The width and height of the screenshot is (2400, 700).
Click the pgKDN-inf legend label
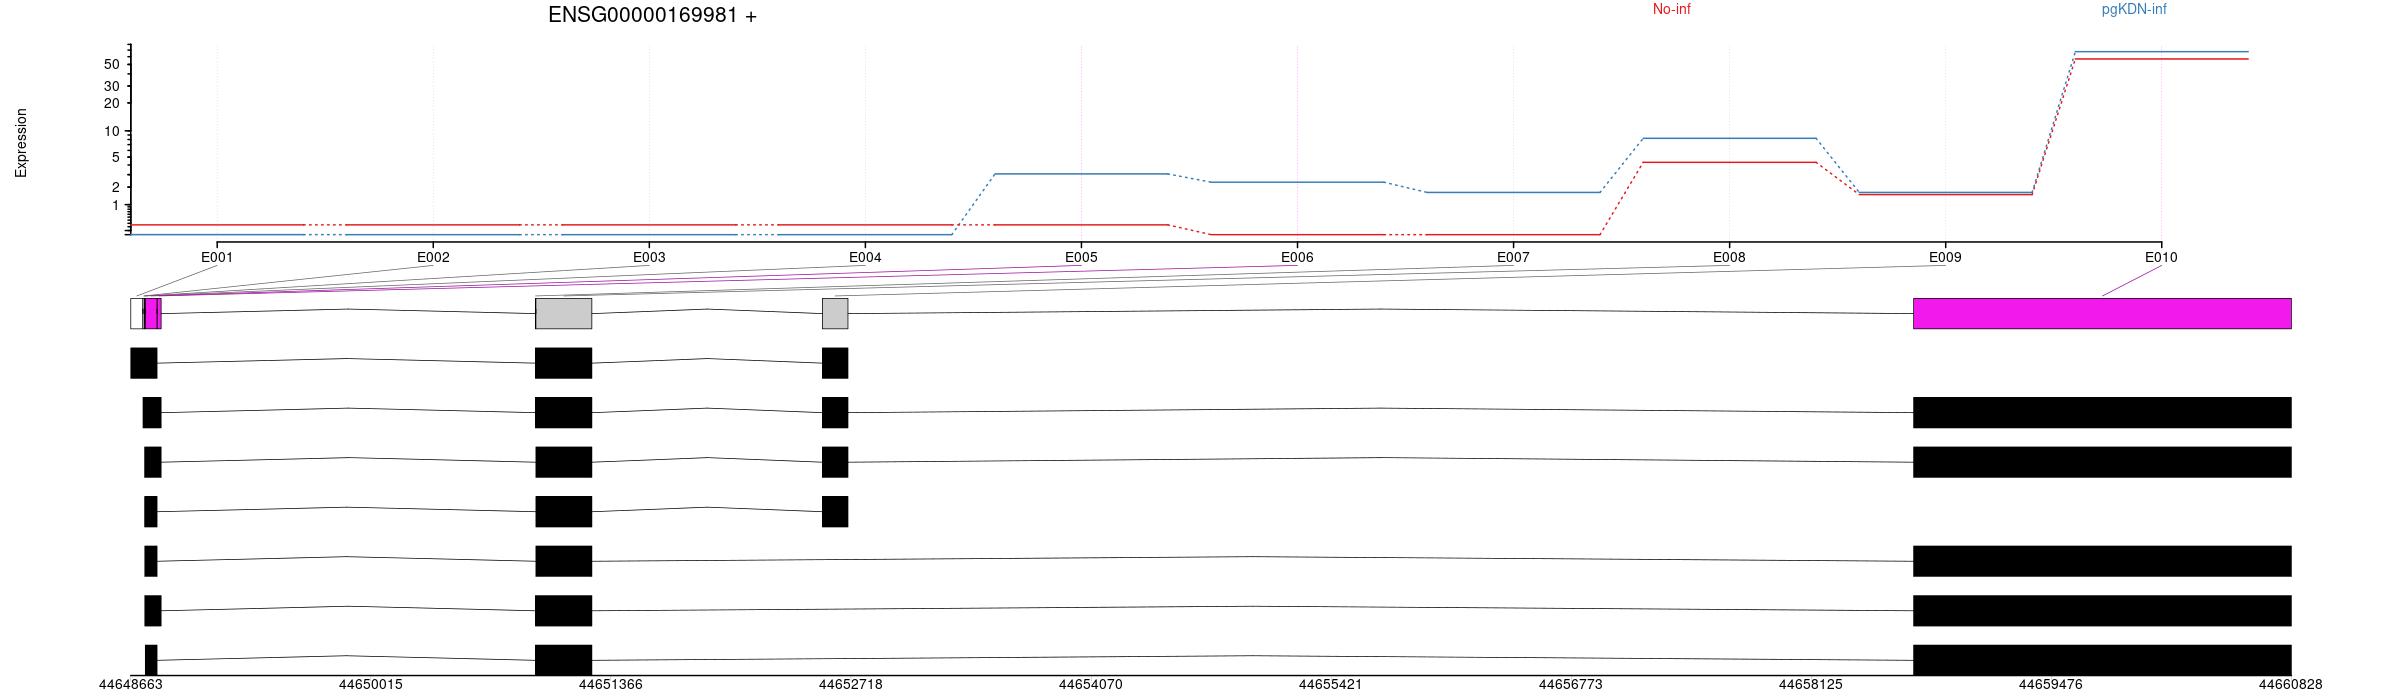pos(2134,9)
